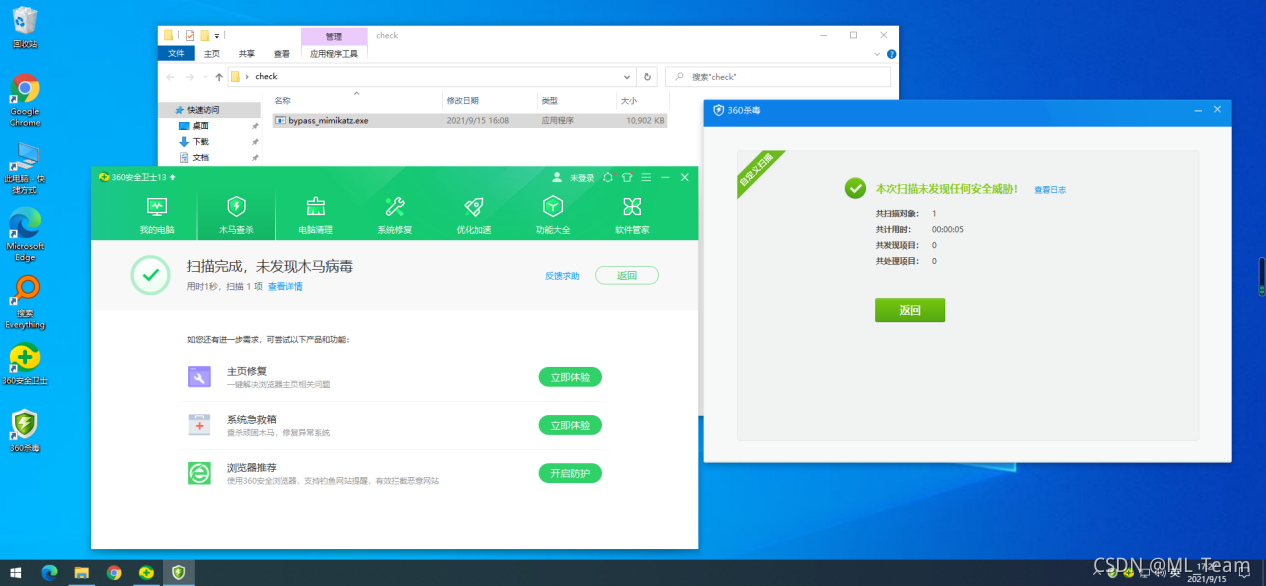Open the 360安全卫士 skin (shirt) icon
Image resolution: width=1266 pixels, height=586 pixels.
click(x=627, y=177)
